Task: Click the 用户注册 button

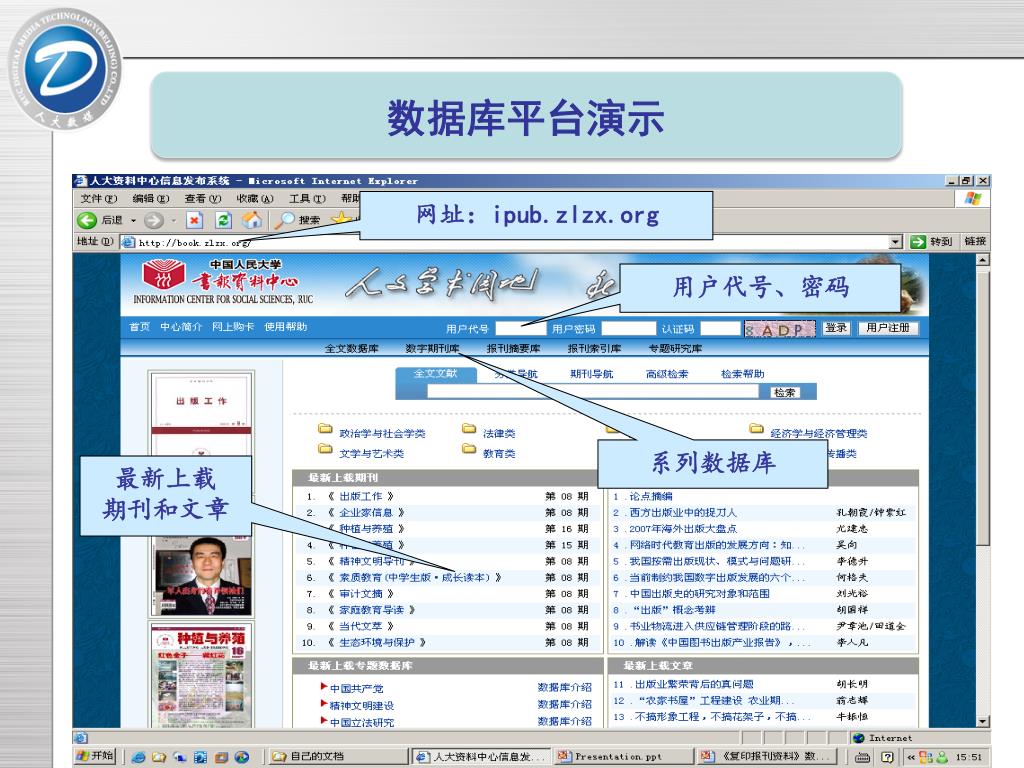Action: [888, 328]
